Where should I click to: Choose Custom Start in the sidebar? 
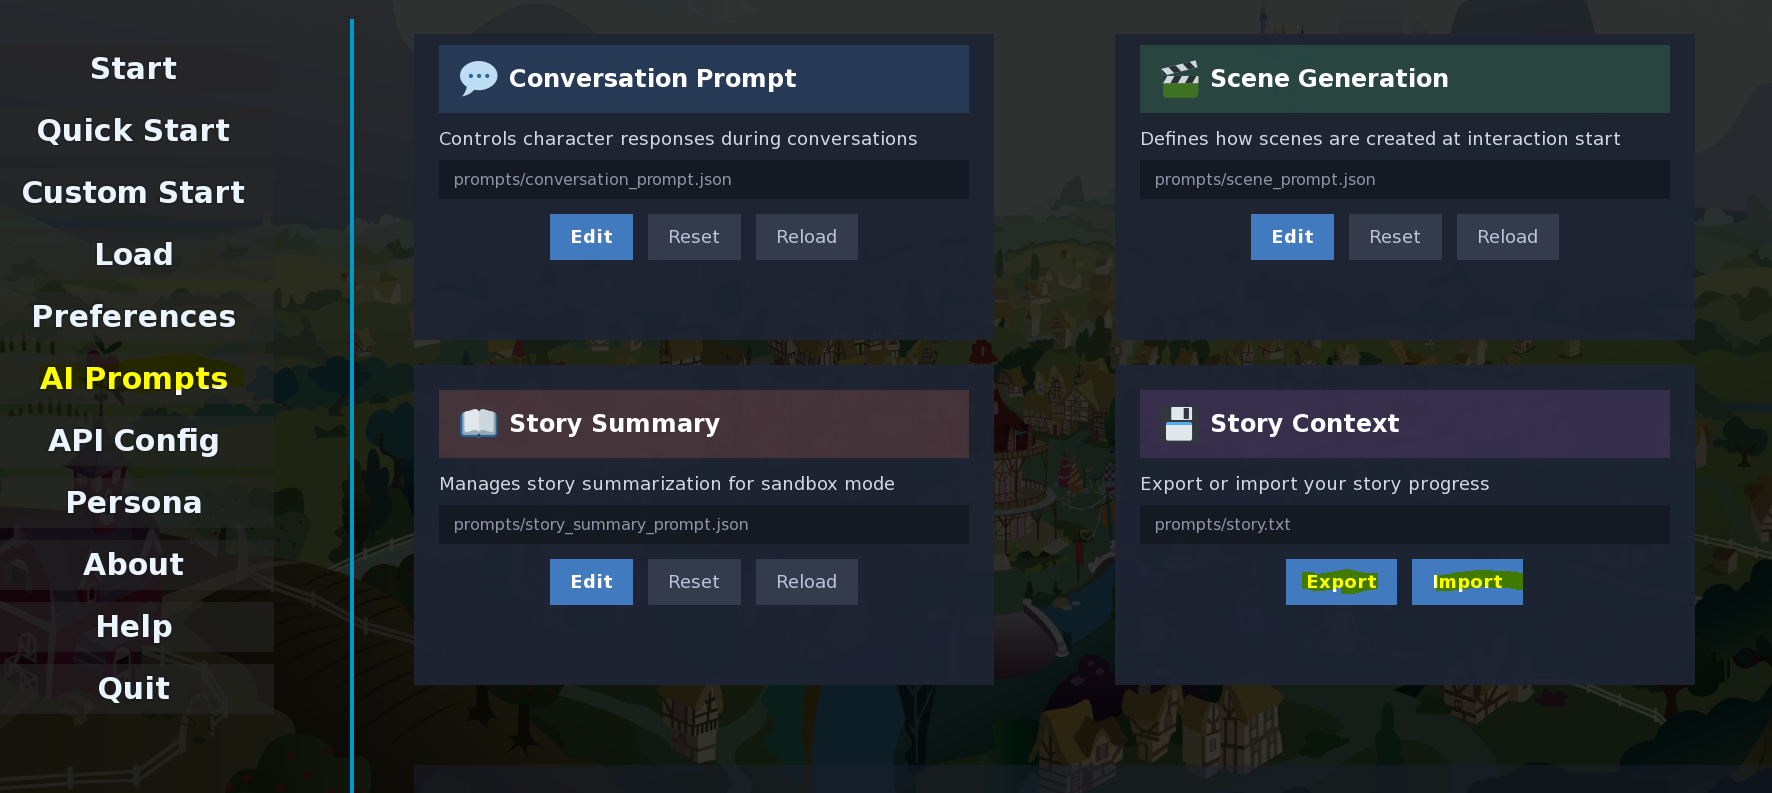134,192
